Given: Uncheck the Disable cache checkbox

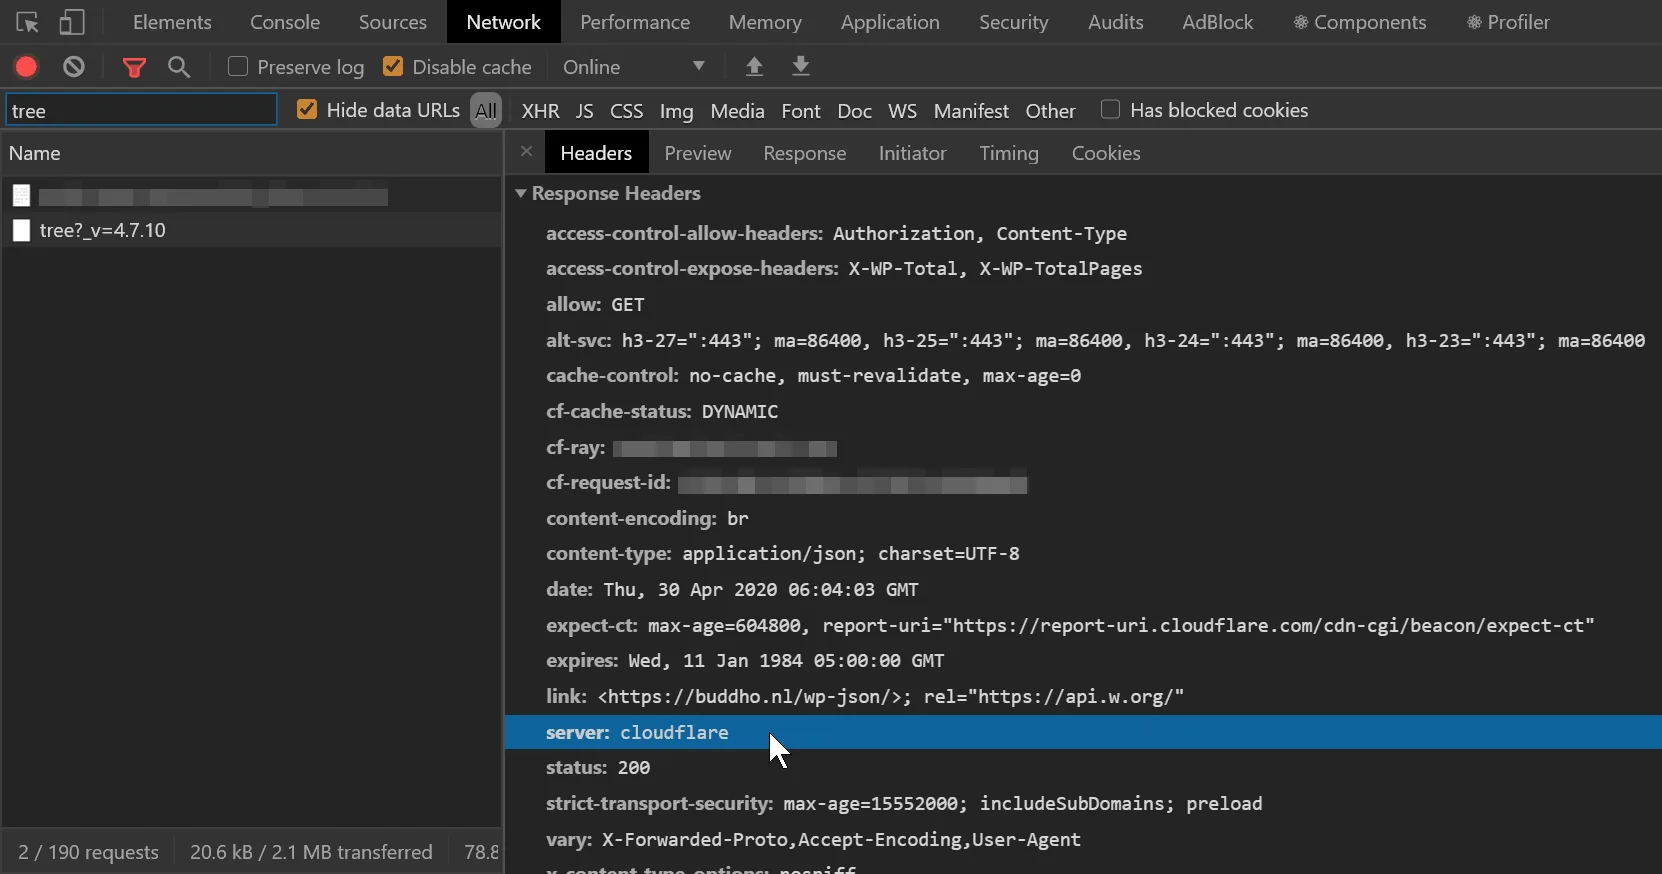Looking at the screenshot, I should [393, 67].
